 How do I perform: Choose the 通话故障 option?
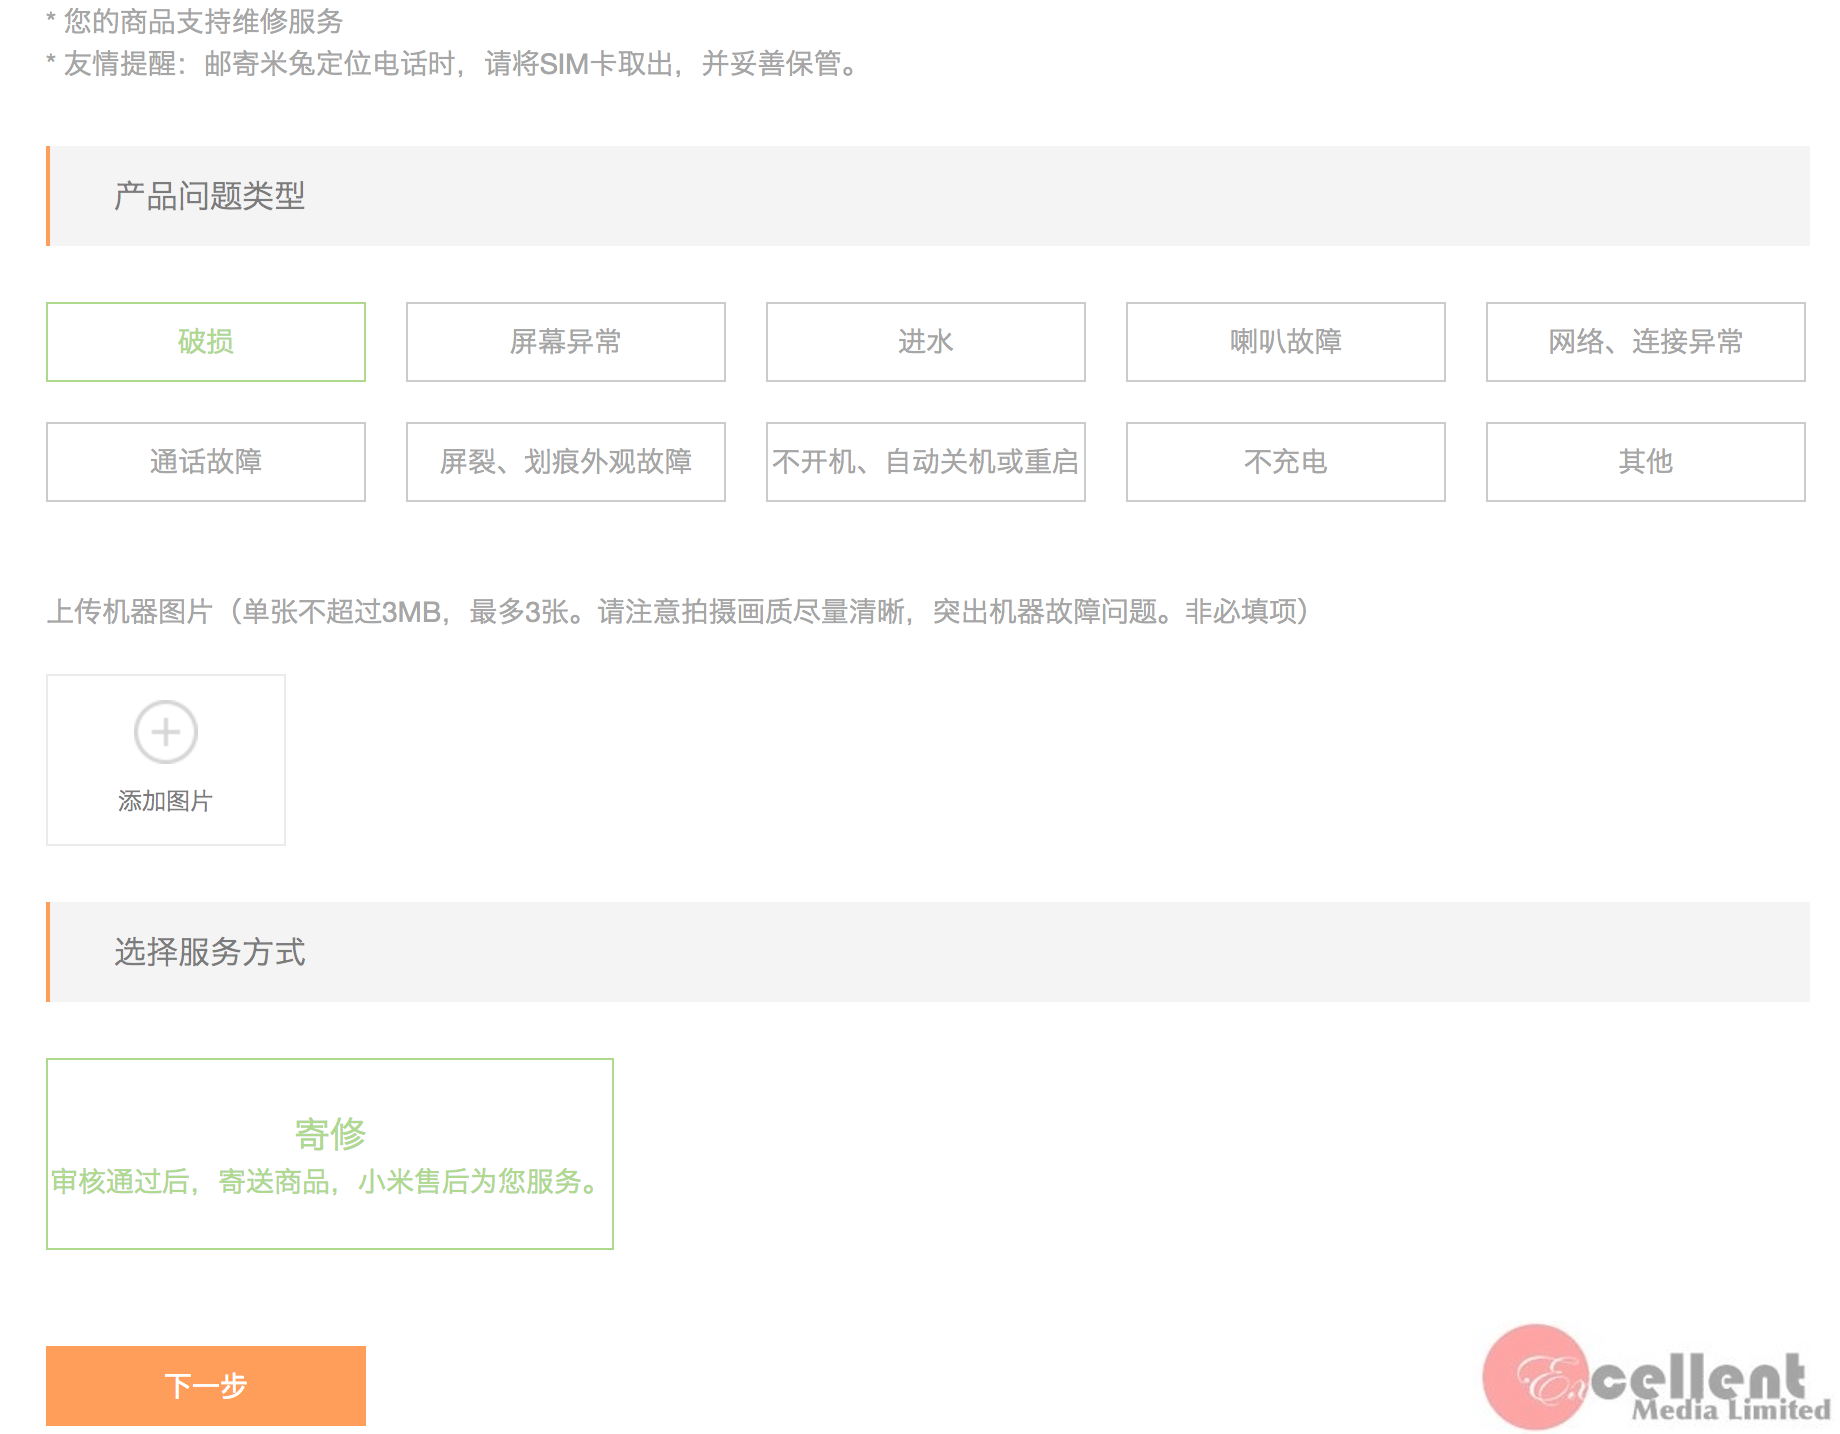point(205,462)
